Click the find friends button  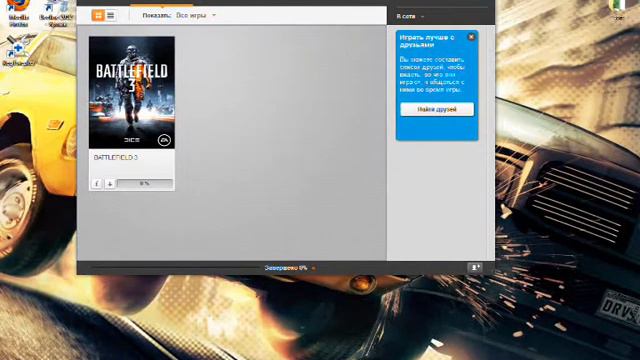coord(437,109)
